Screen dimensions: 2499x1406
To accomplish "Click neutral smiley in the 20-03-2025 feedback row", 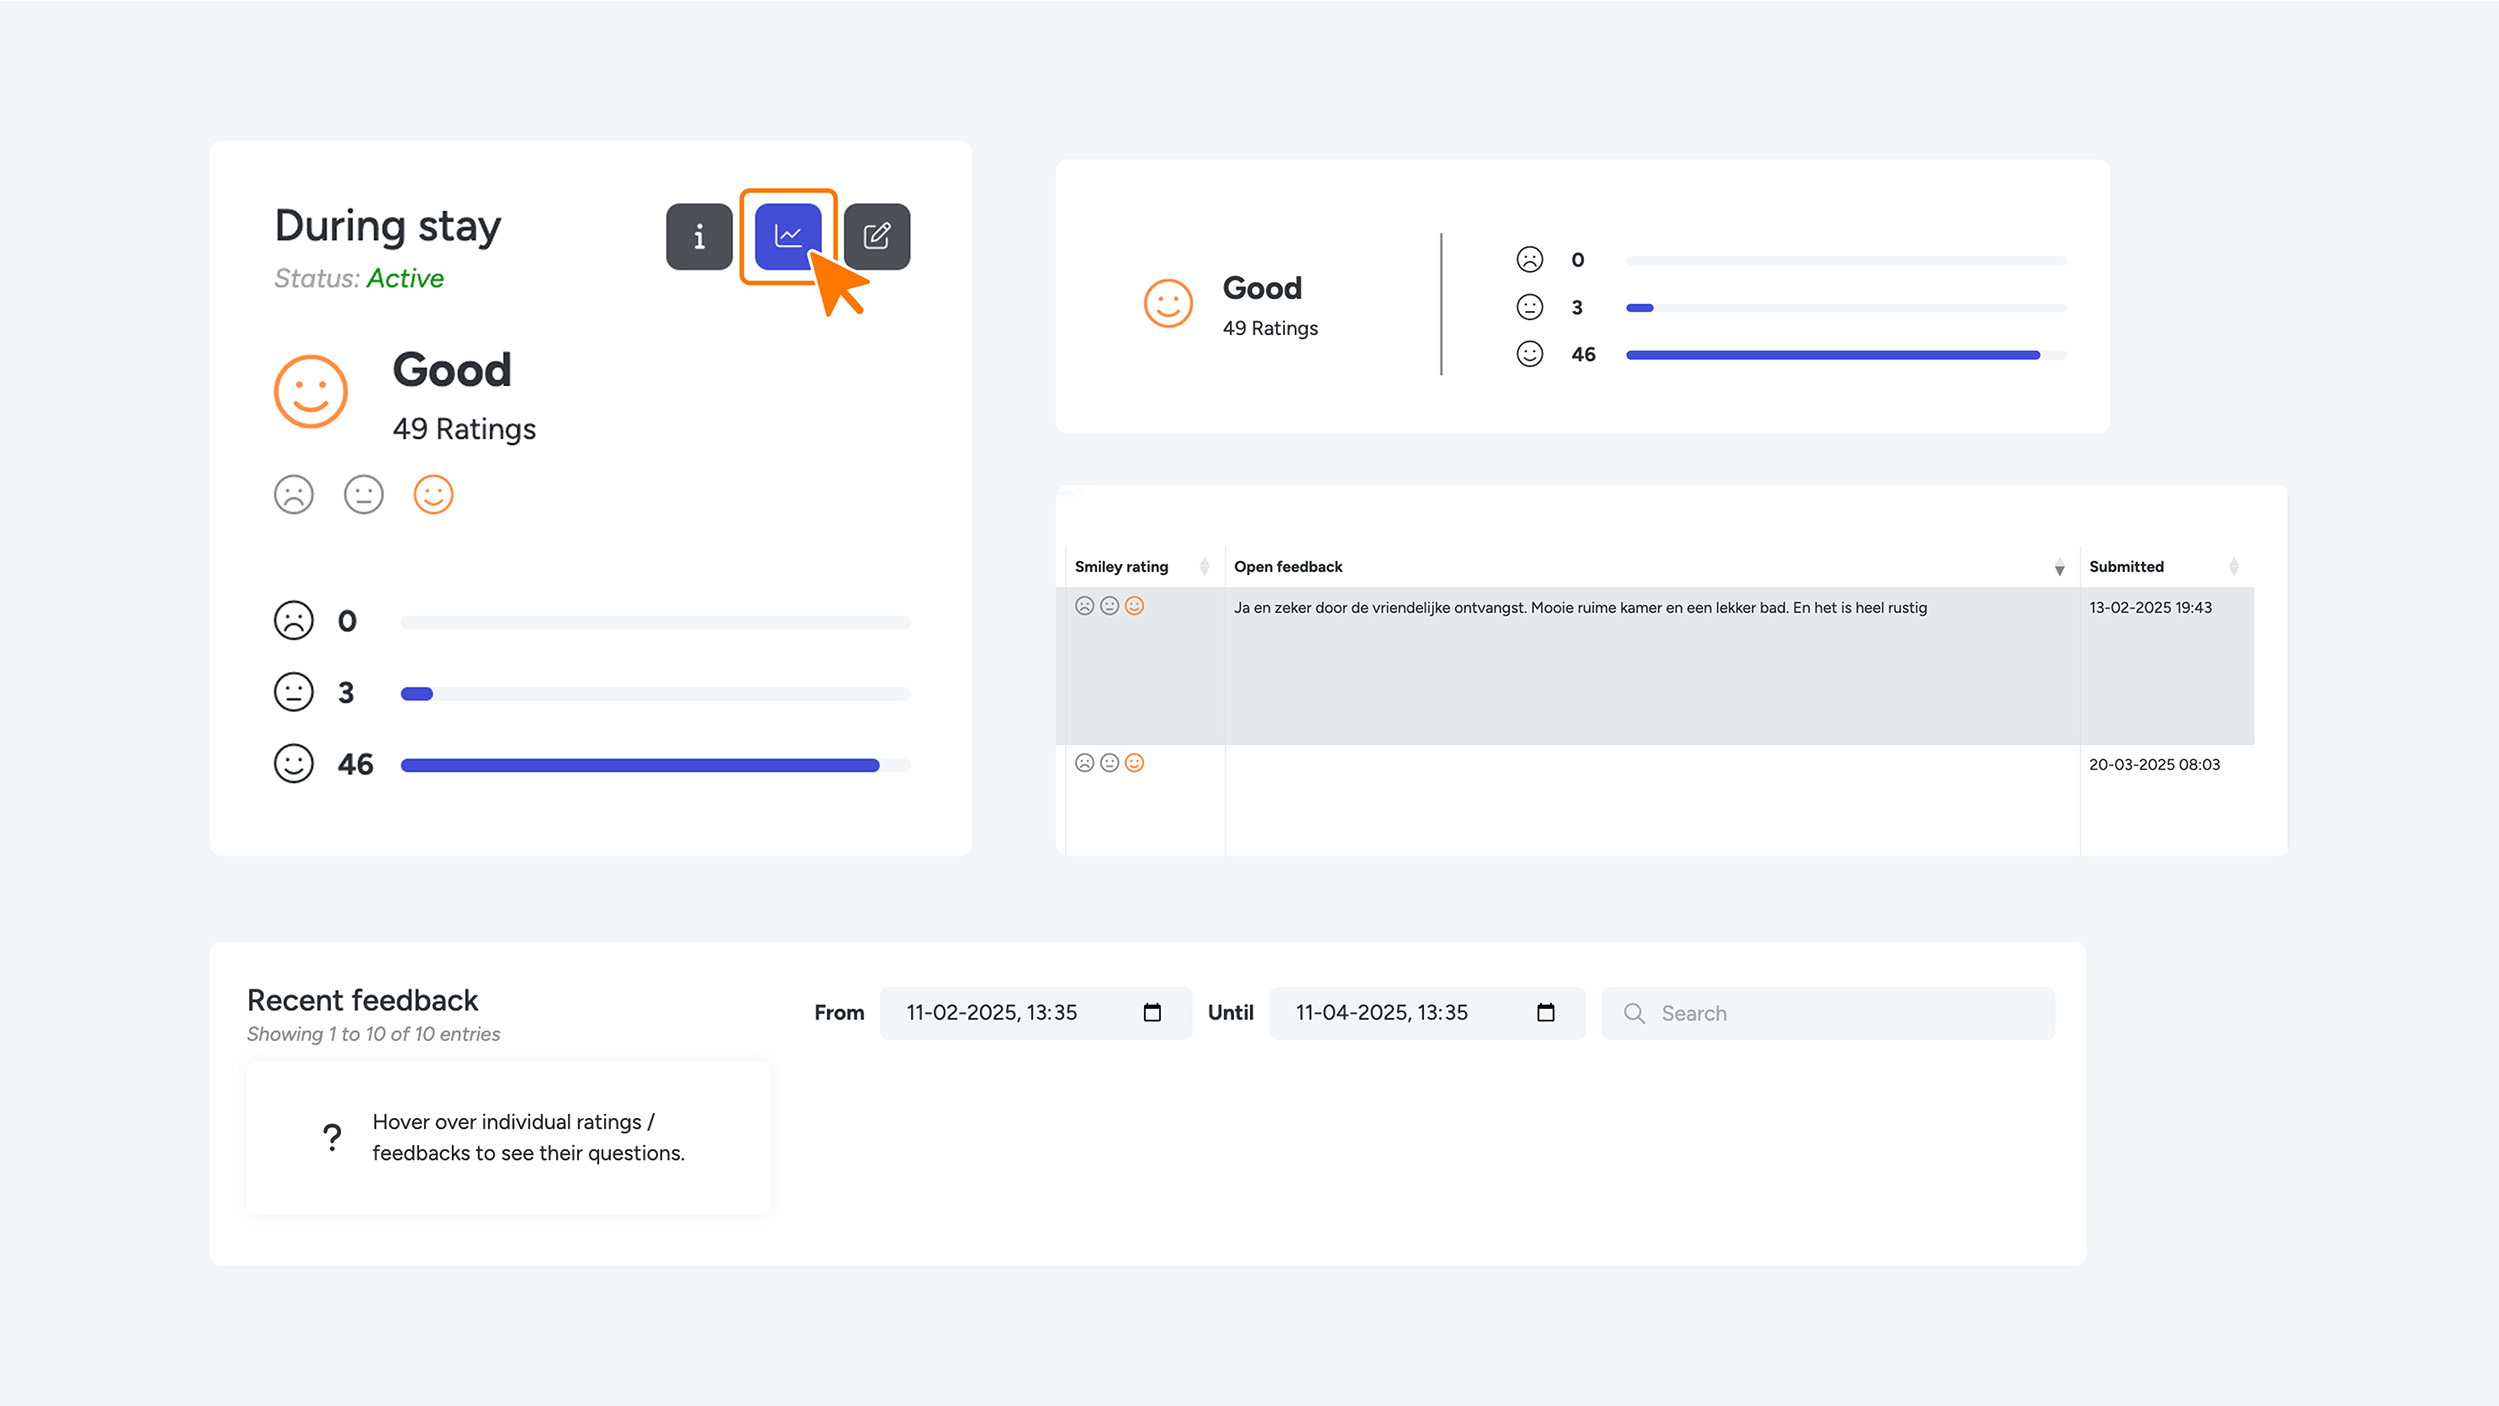I will [1110, 763].
